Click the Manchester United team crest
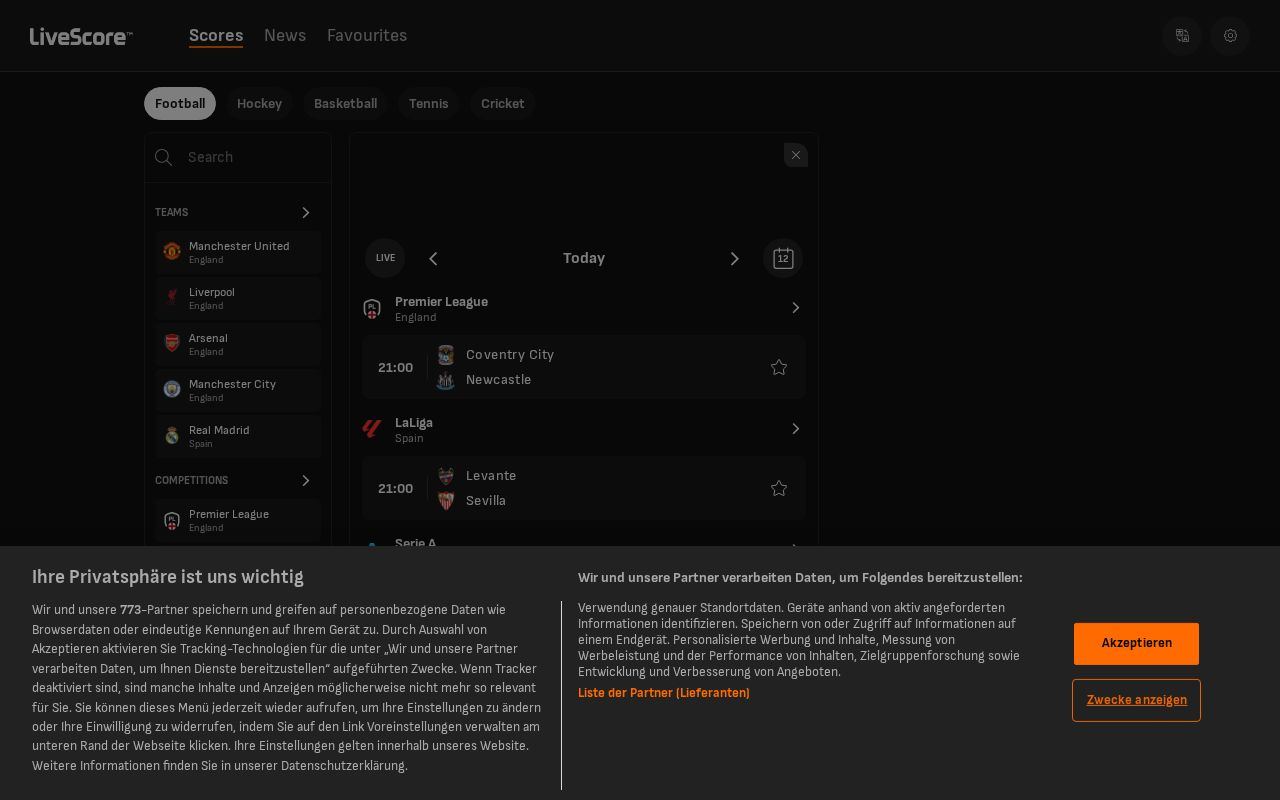 [x=172, y=251]
